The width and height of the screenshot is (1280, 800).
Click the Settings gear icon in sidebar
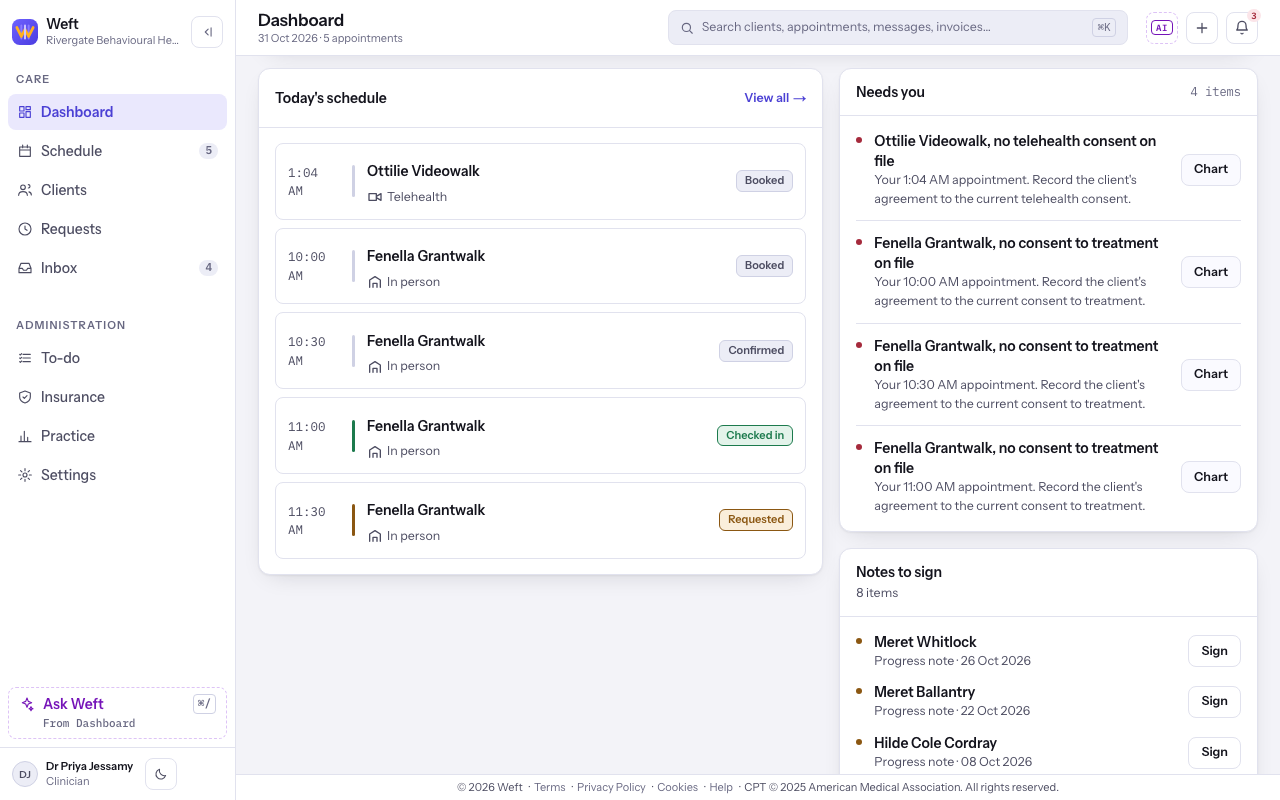25,475
